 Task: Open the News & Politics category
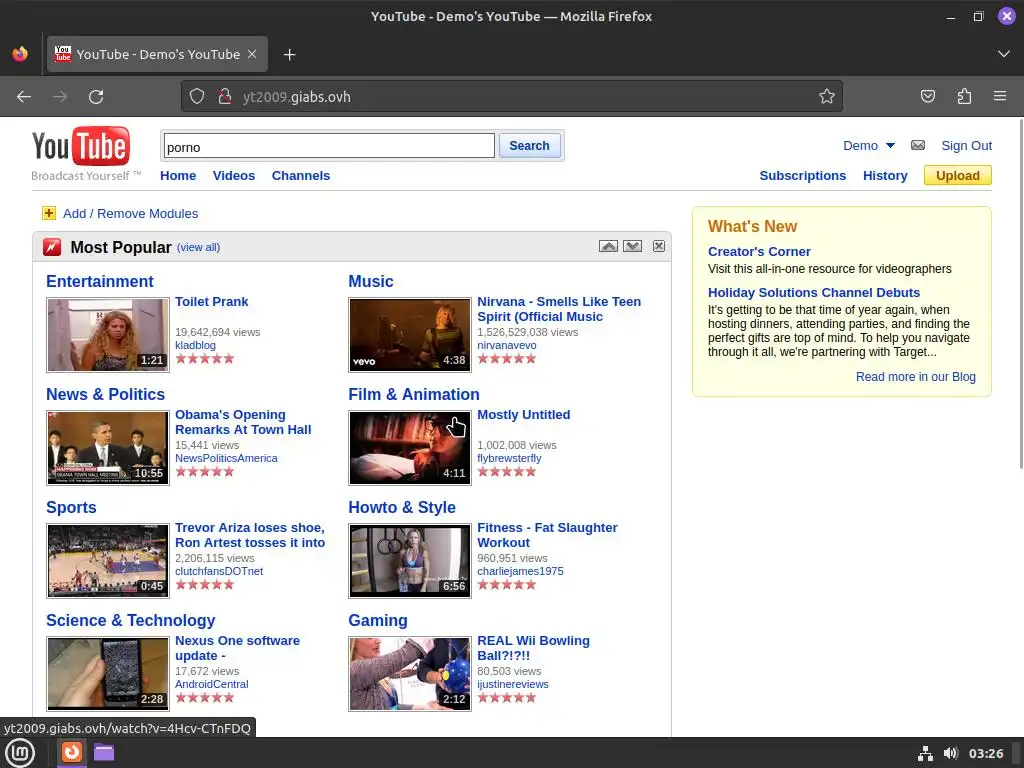coord(105,394)
